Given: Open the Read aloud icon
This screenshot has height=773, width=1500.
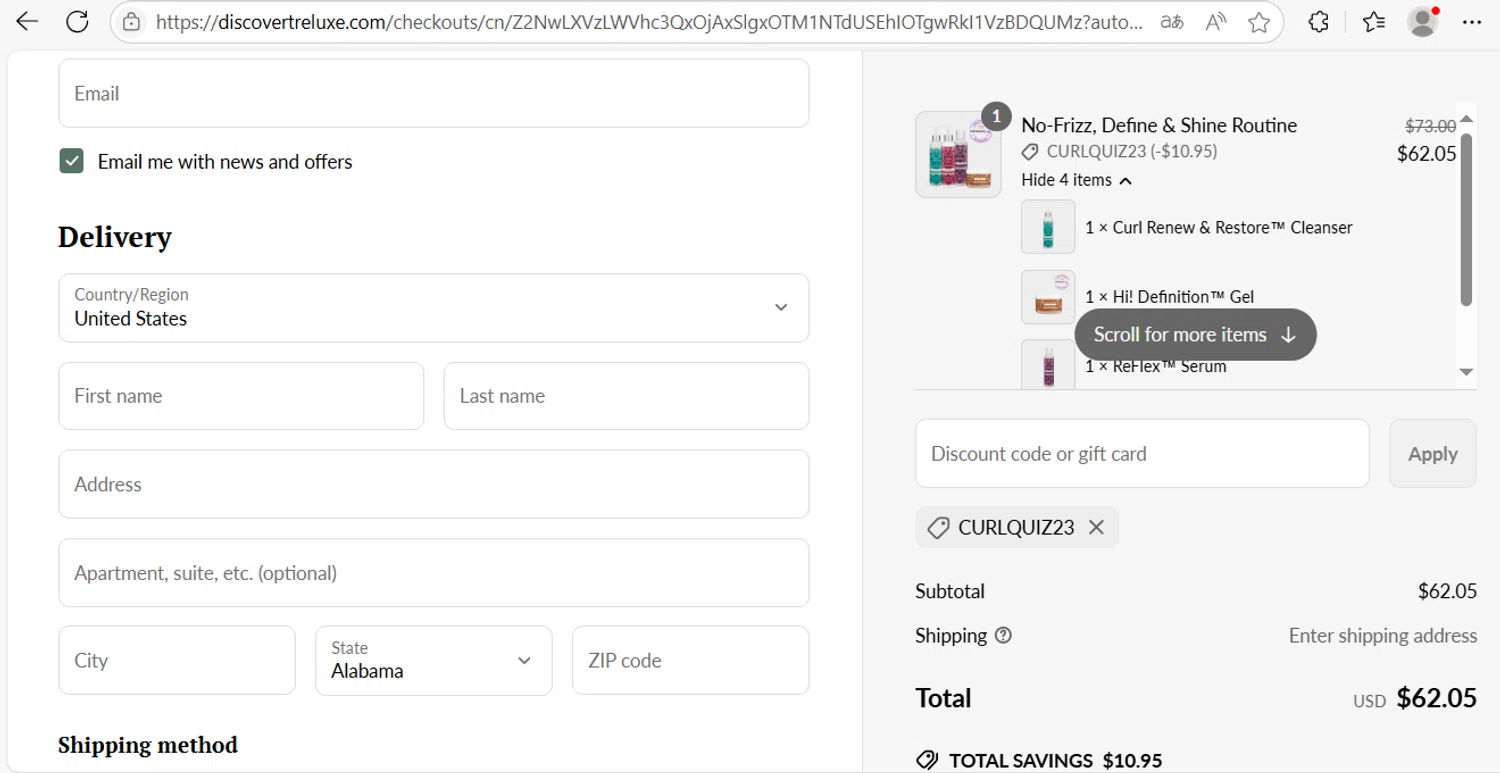Looking at the screenshot, I should coord(1215,22).
